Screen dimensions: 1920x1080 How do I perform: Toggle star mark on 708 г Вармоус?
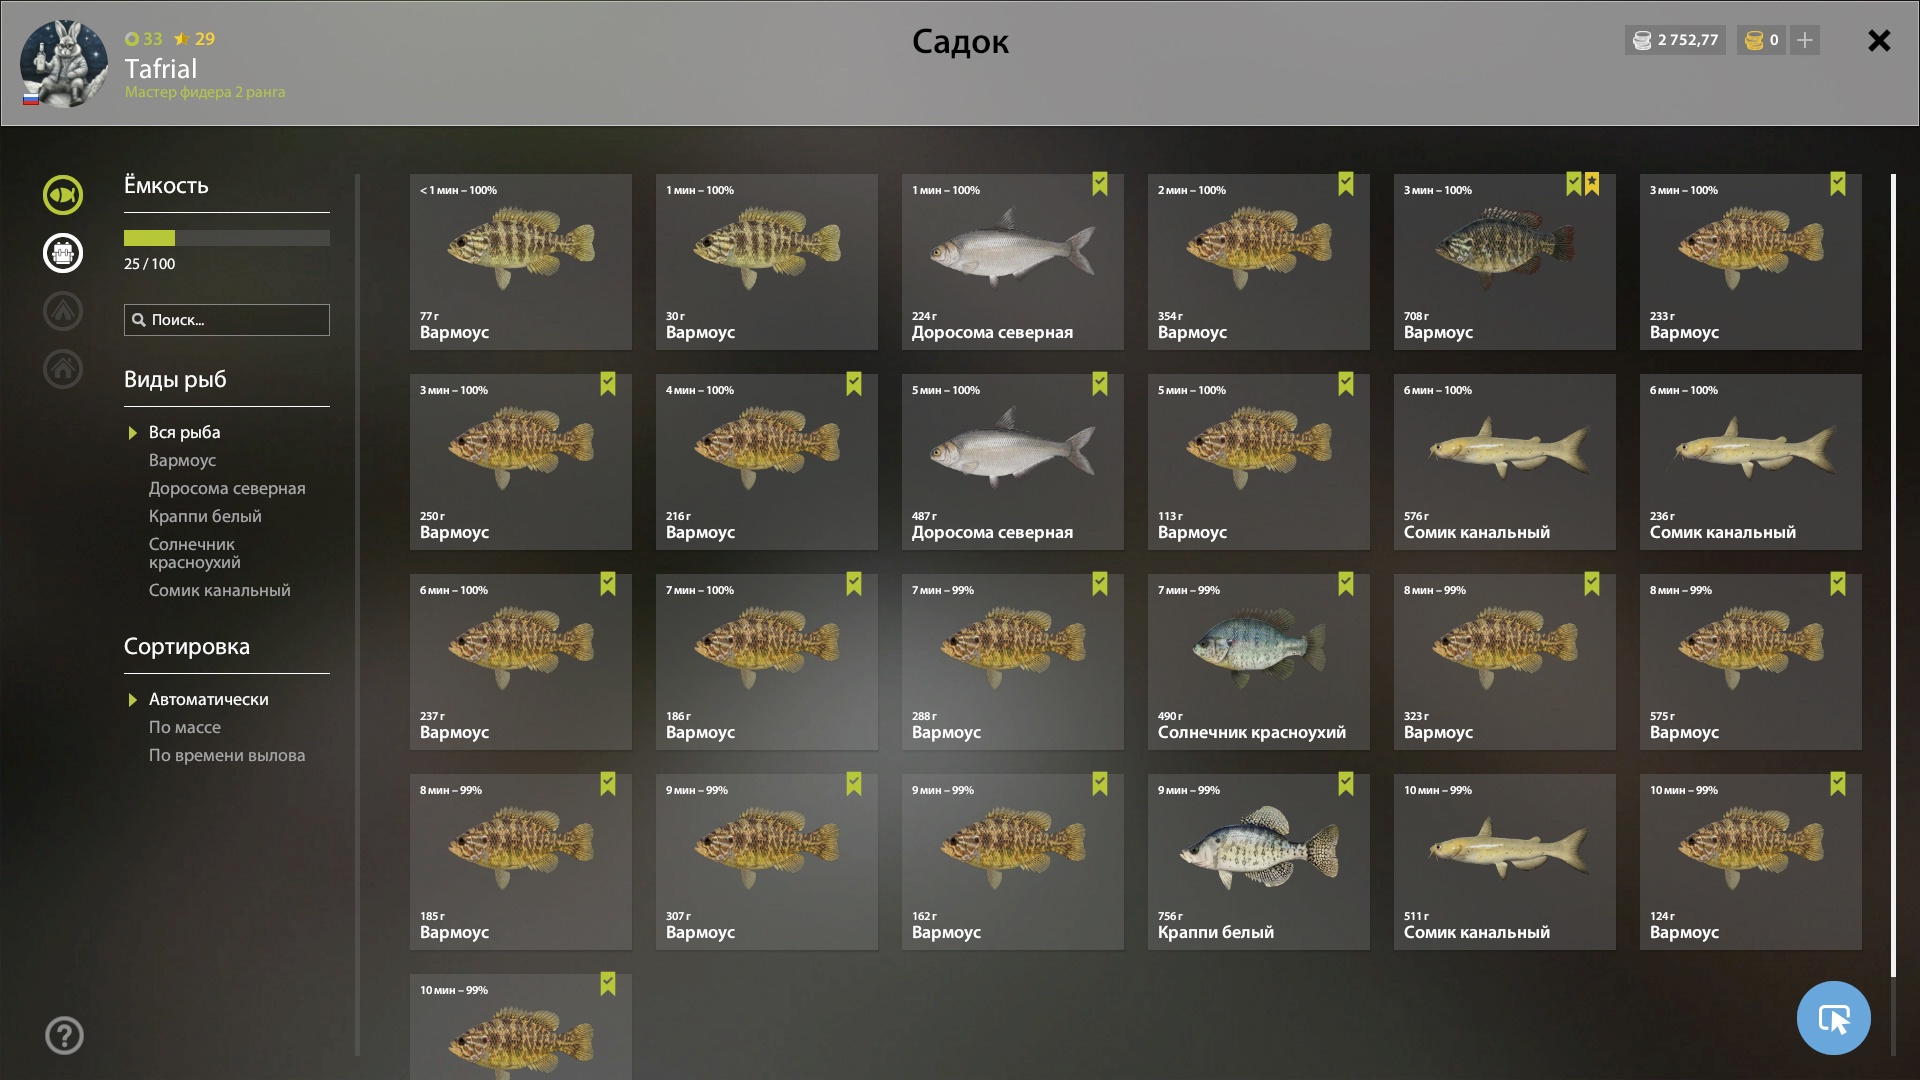(x=1592, y=184)
